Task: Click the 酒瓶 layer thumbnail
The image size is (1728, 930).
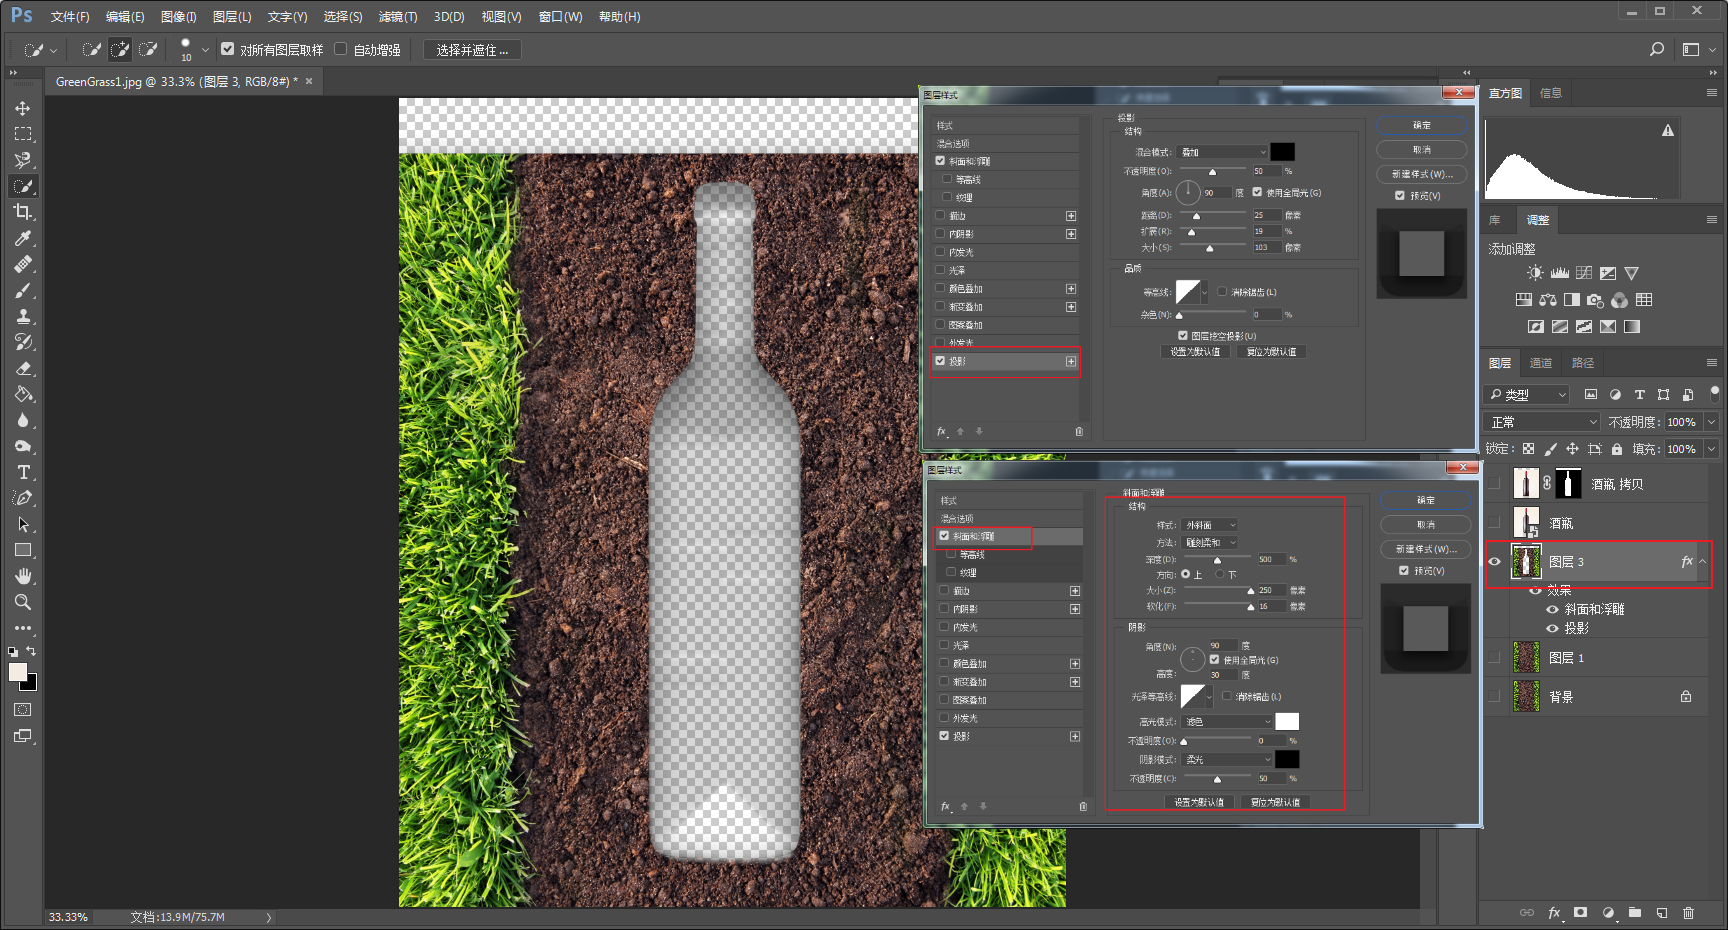Action: pos(1526,523)
